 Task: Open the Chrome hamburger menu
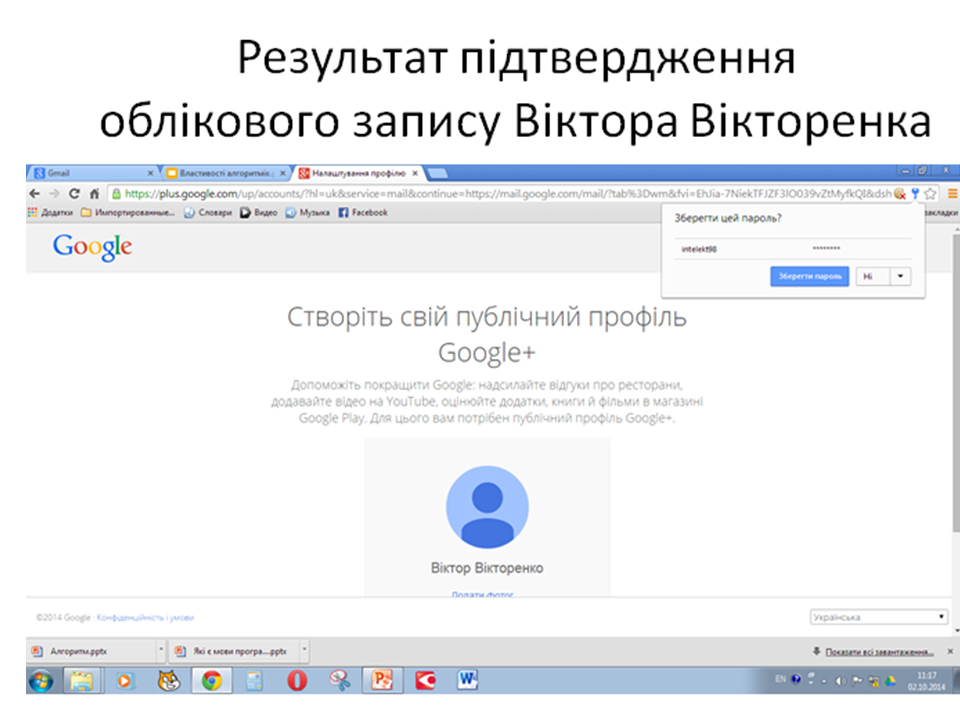click(x=953, y=194)
